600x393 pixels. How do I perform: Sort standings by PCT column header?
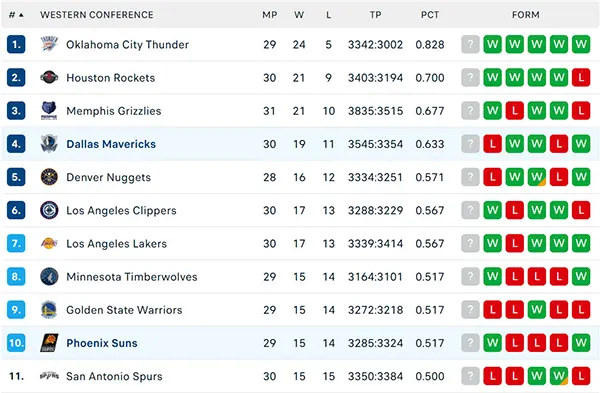430,15
